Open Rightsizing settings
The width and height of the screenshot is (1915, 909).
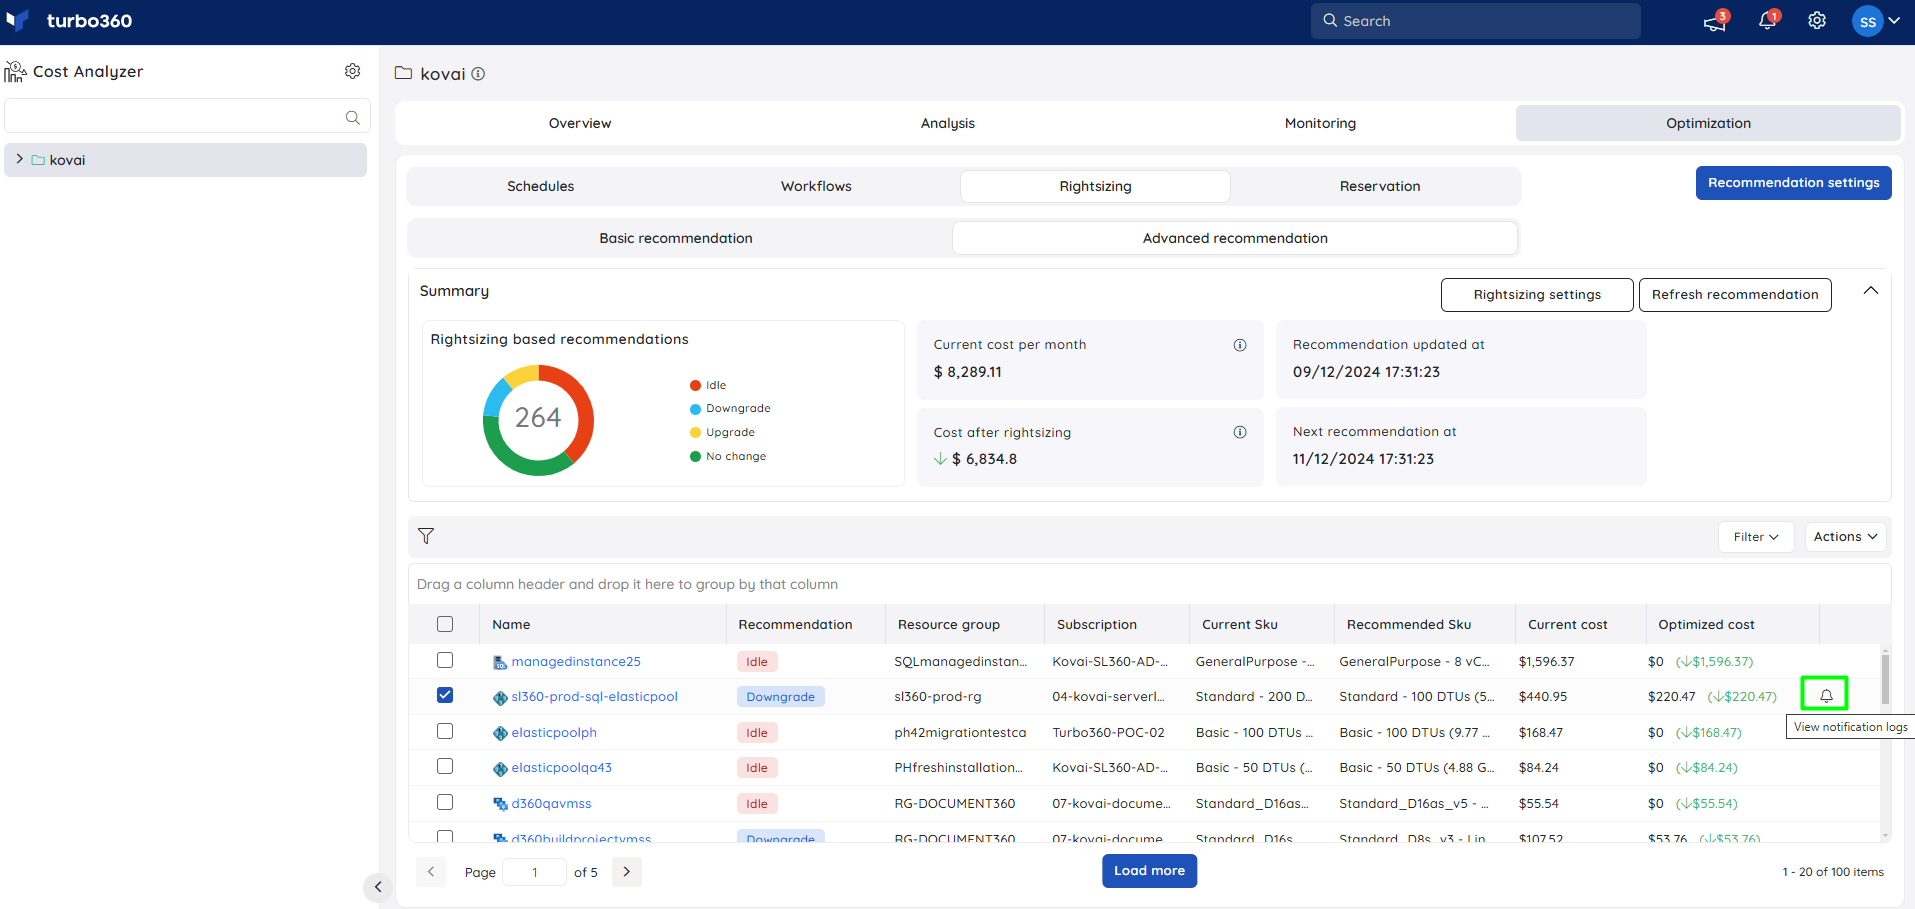coord(1537,295)
